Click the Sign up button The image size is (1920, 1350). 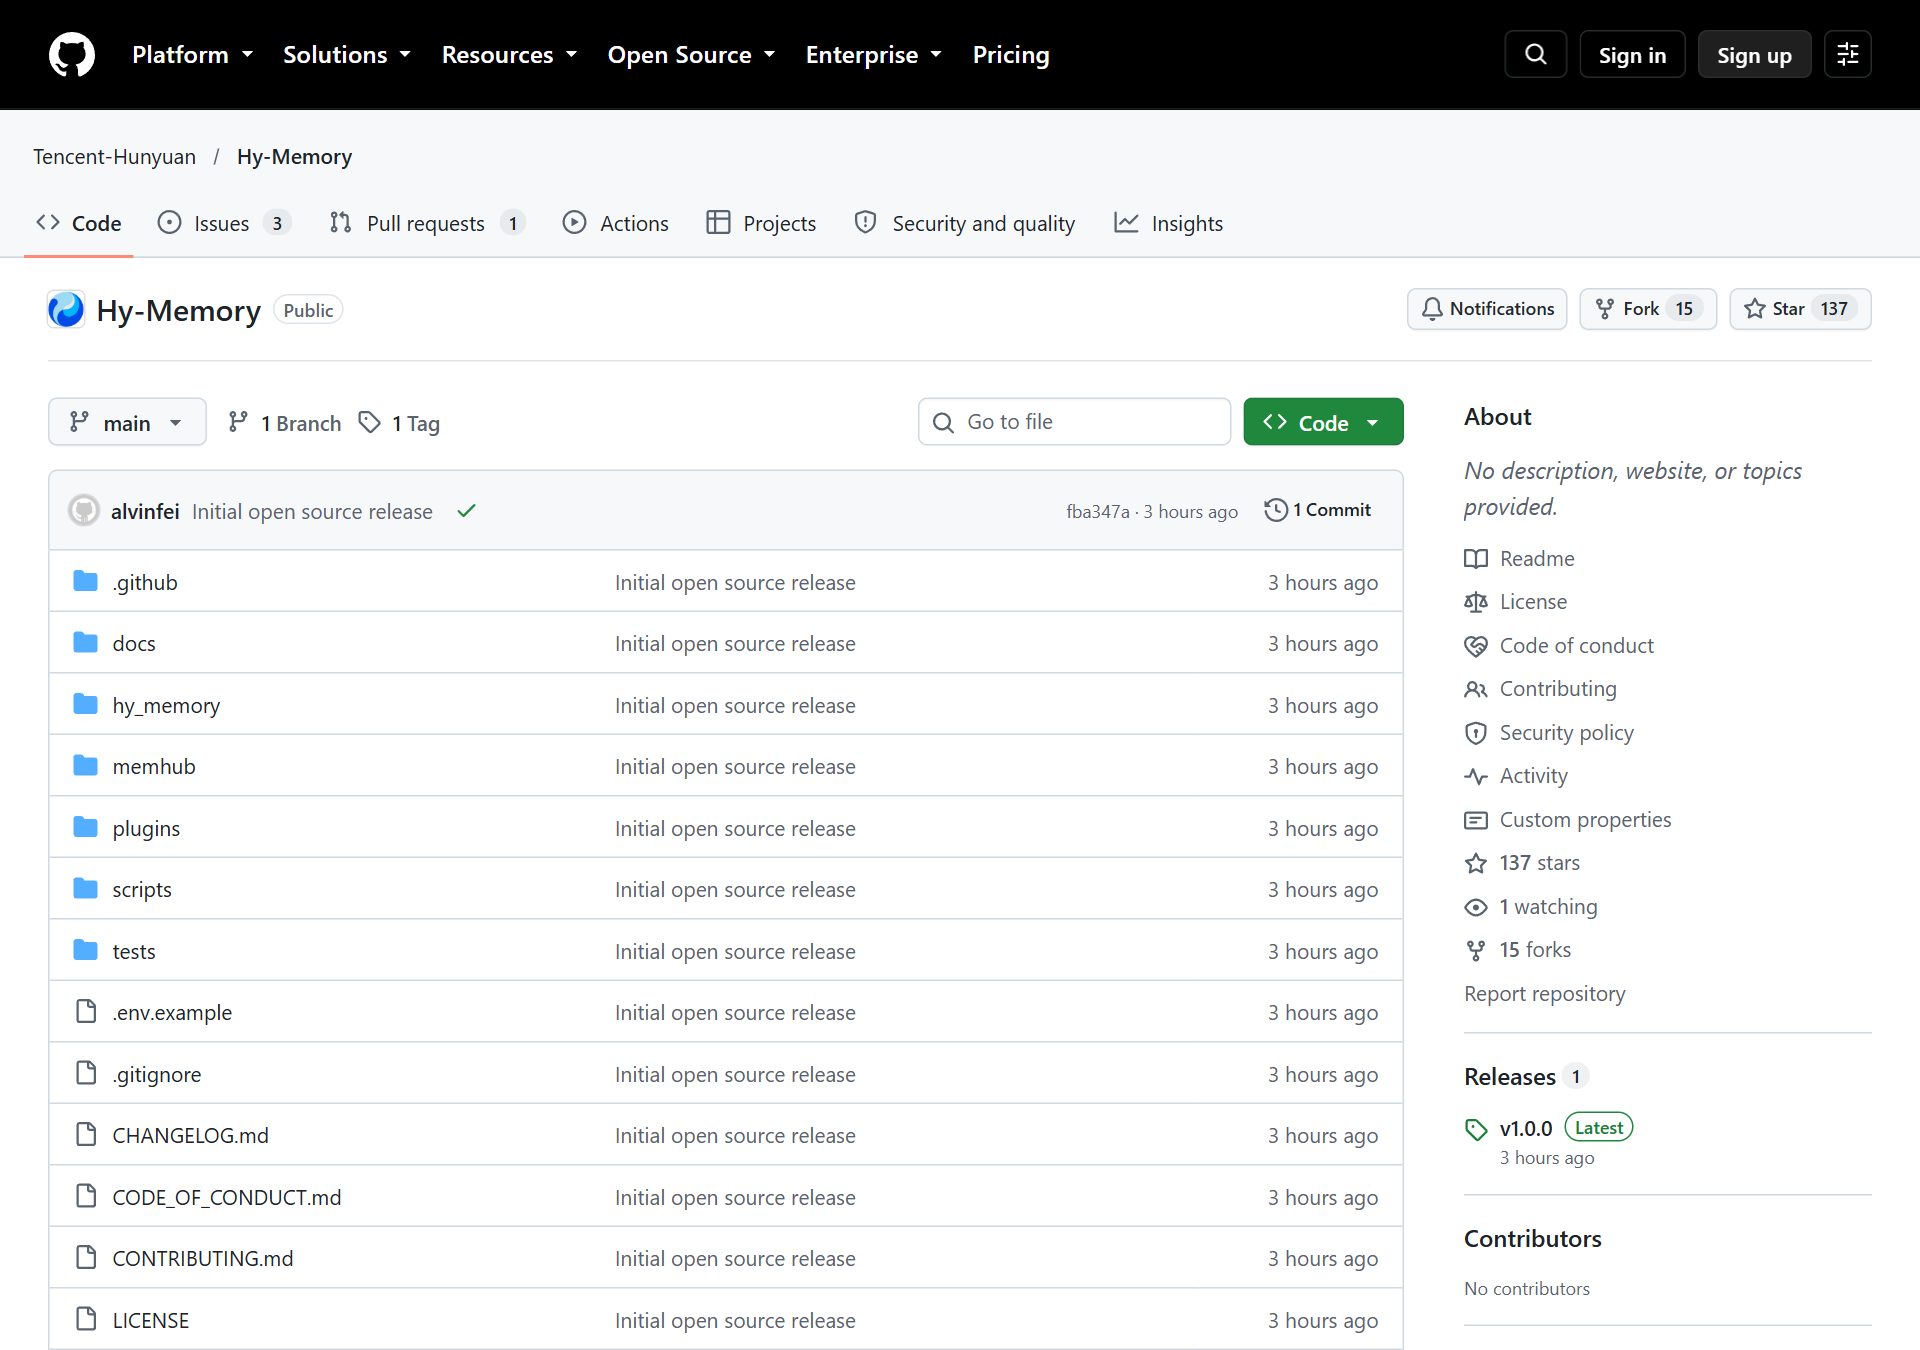tap(1754, 55)
